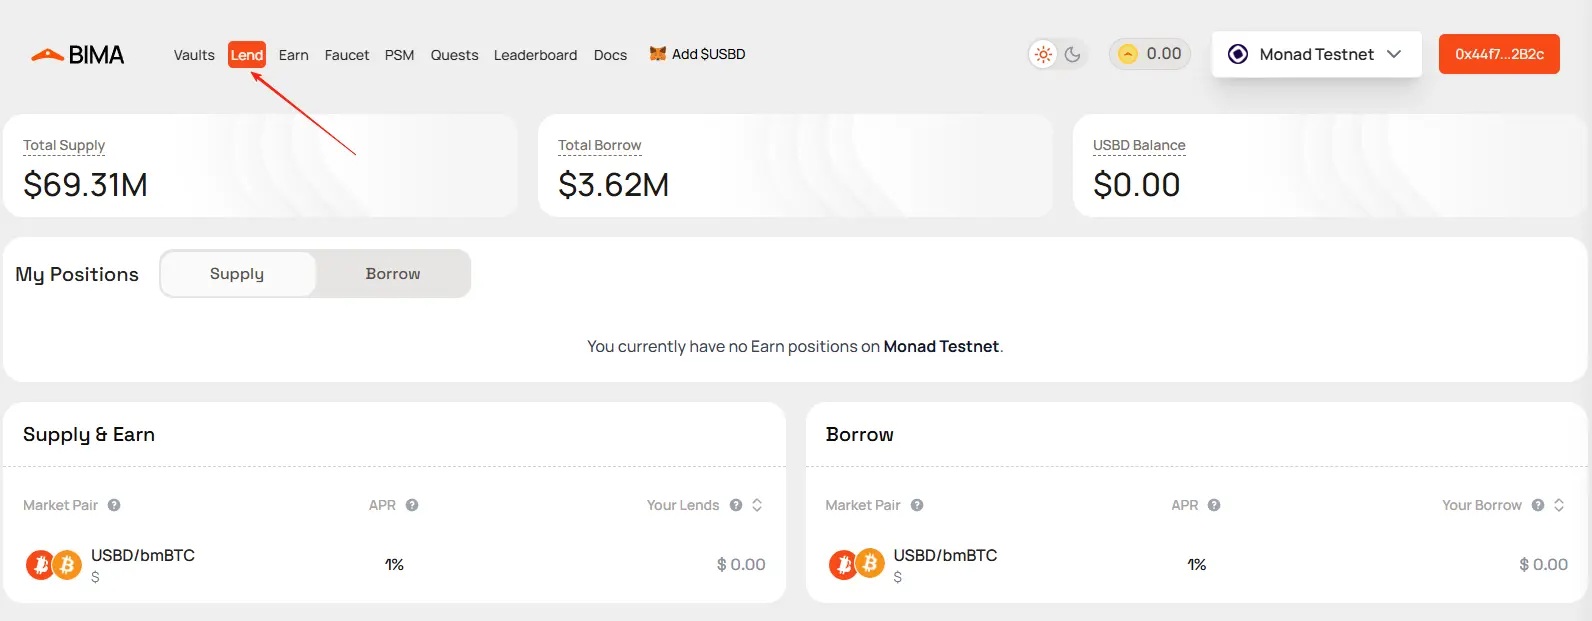The width and height of the screenshot is (1592, 621).
Task: Click the 0x44f7...2B2c wallet button
Action: 1499,54
